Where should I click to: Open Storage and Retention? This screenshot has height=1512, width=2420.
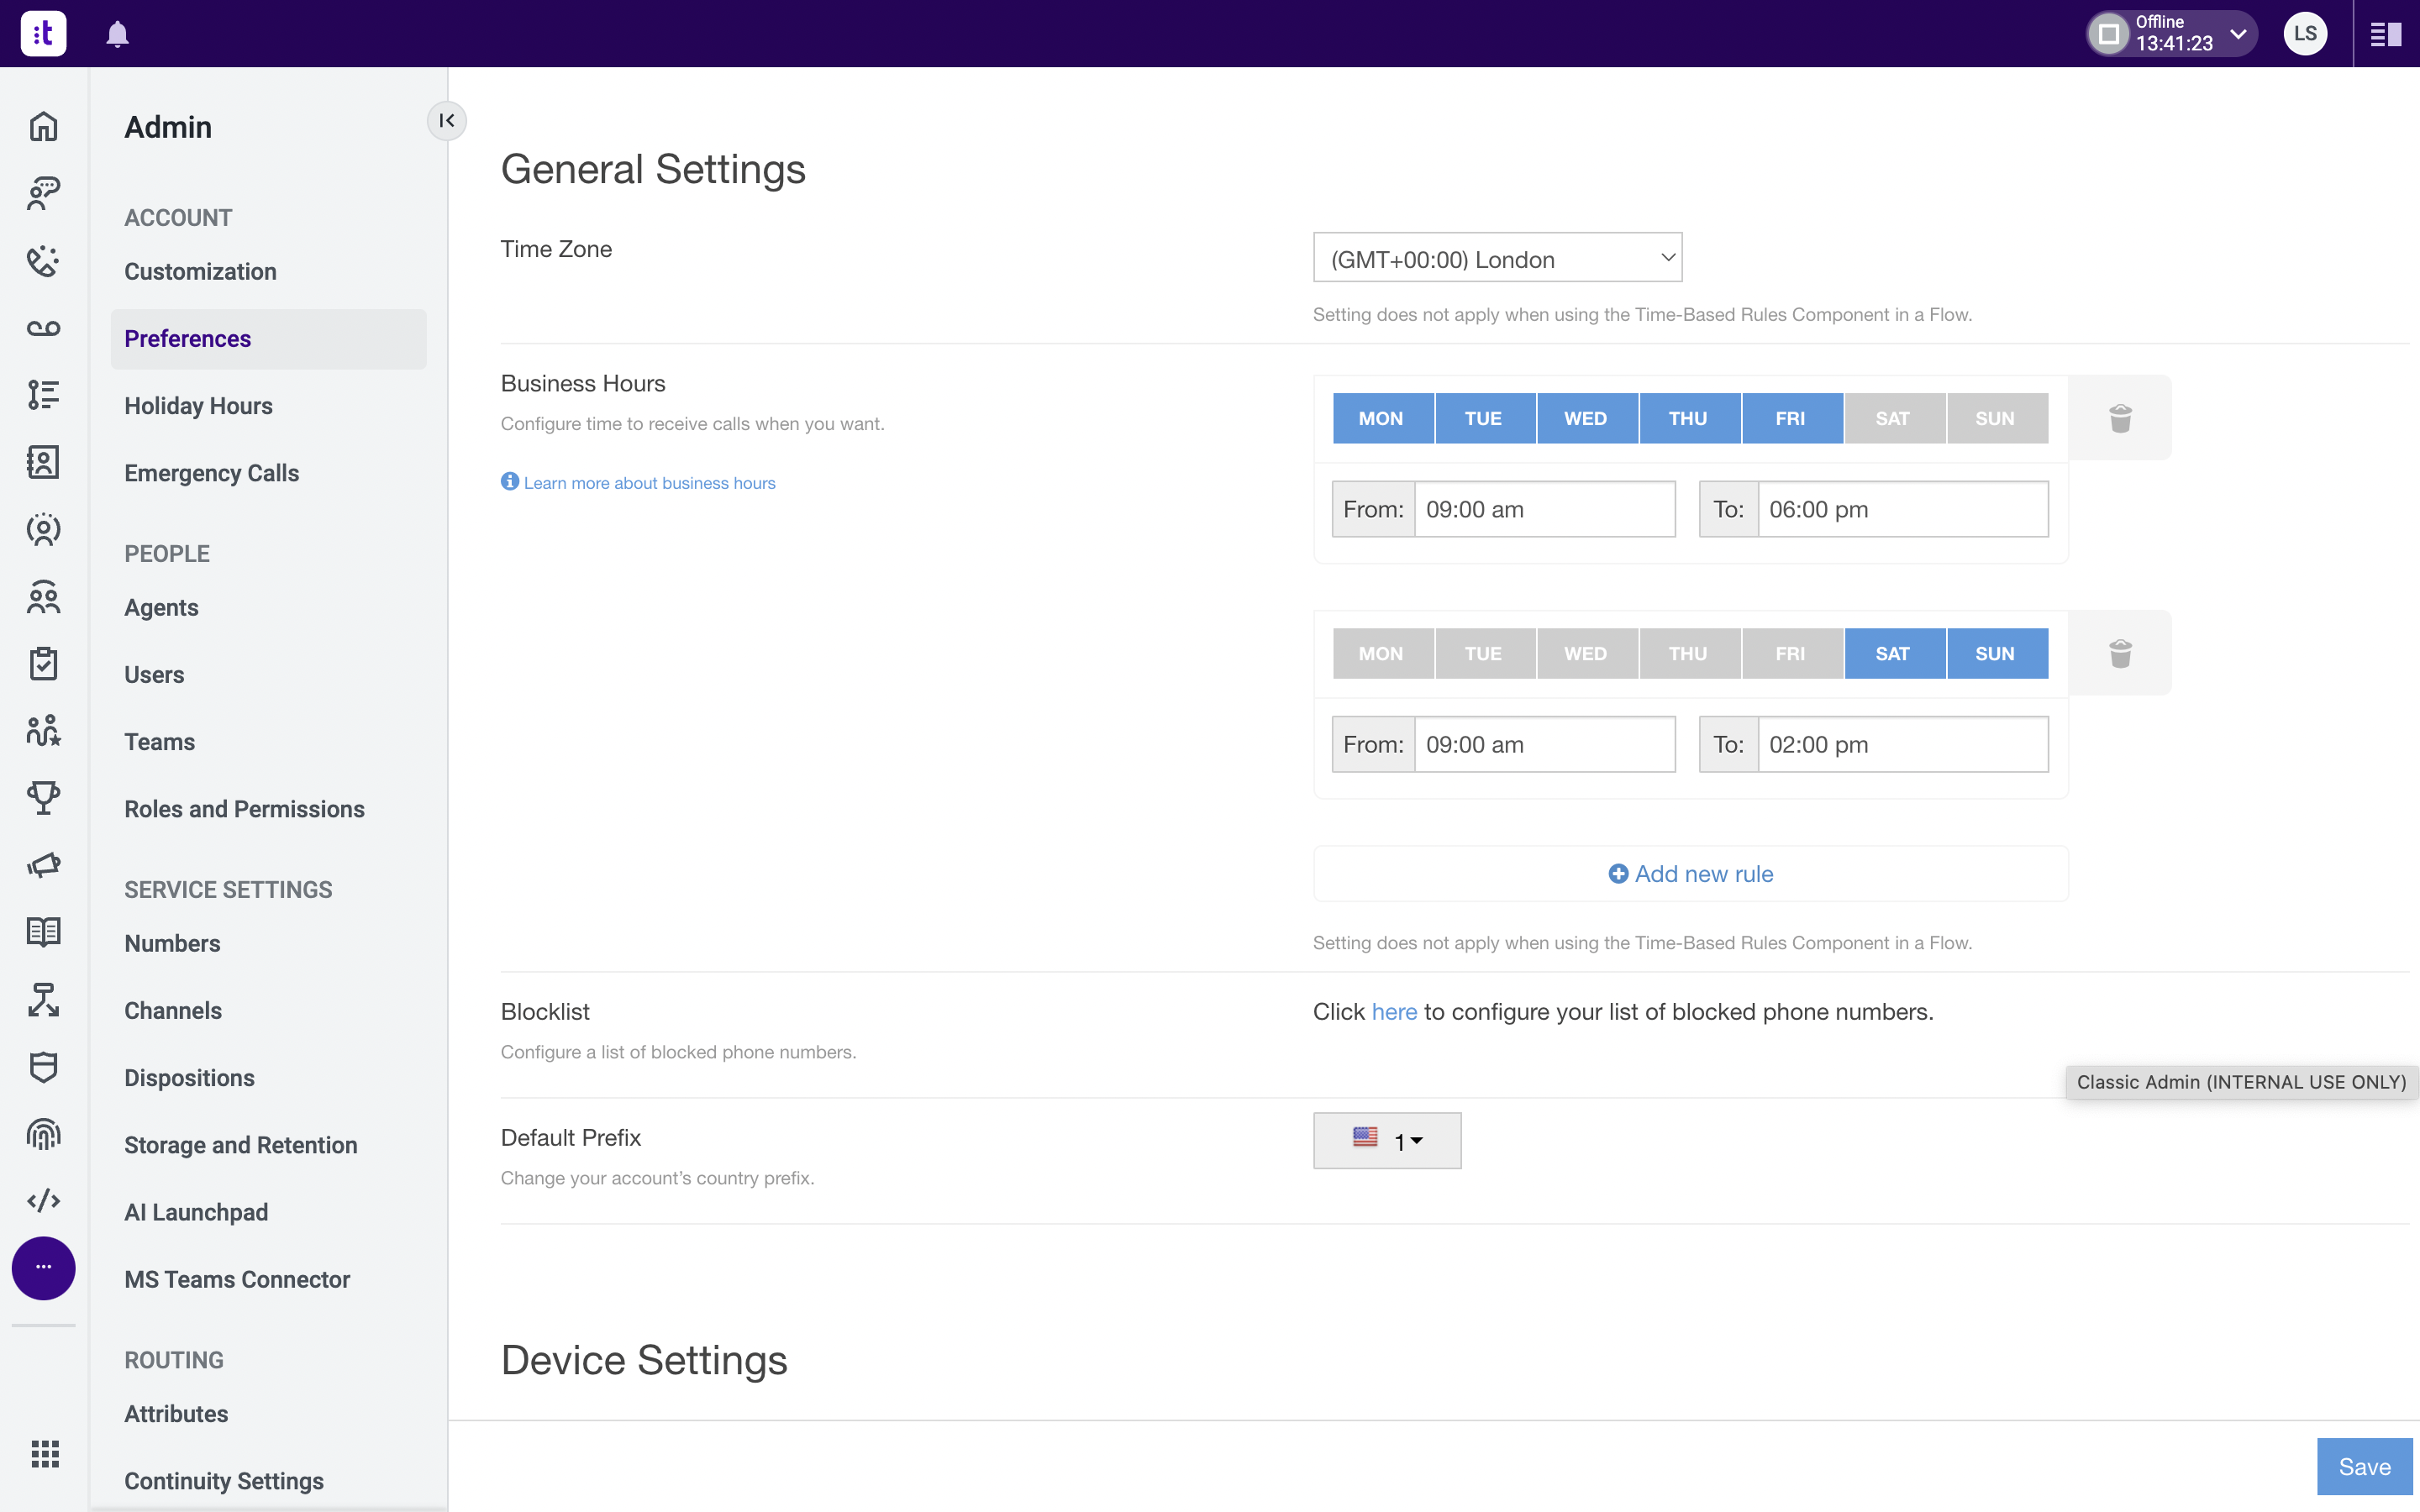point(240,1144)
